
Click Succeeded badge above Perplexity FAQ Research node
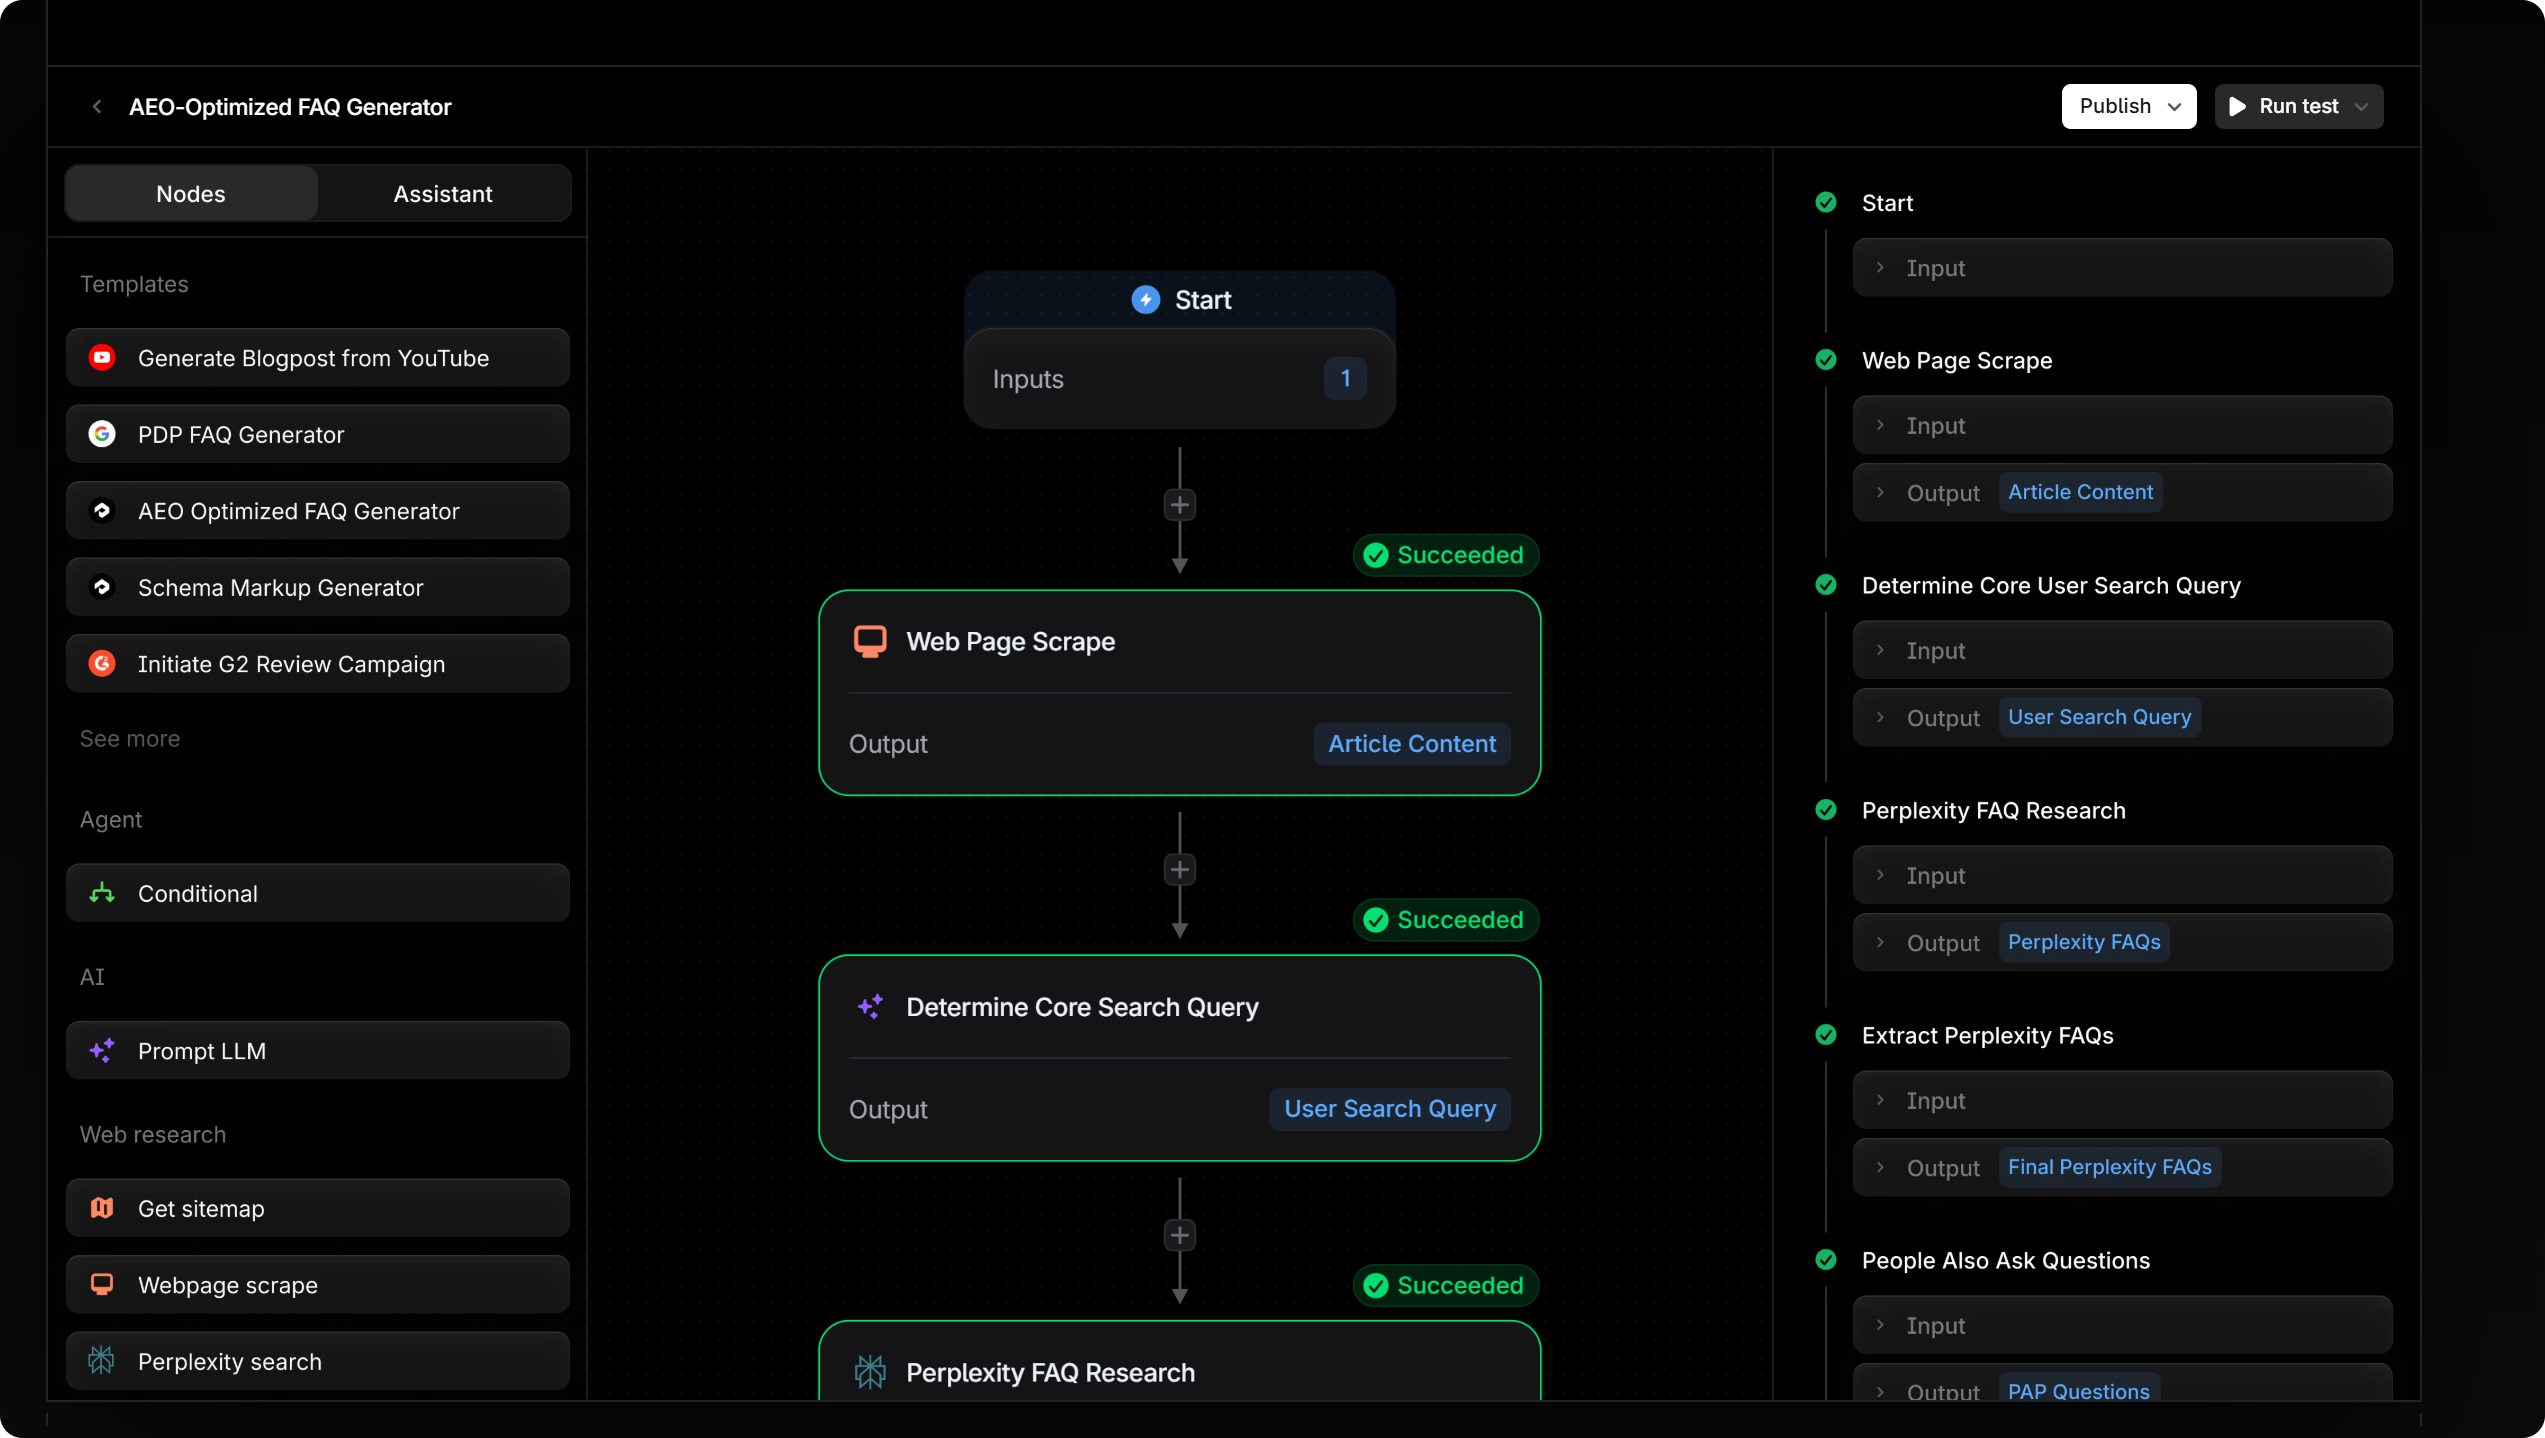pyautogui.click(x=1446, y=1285)
